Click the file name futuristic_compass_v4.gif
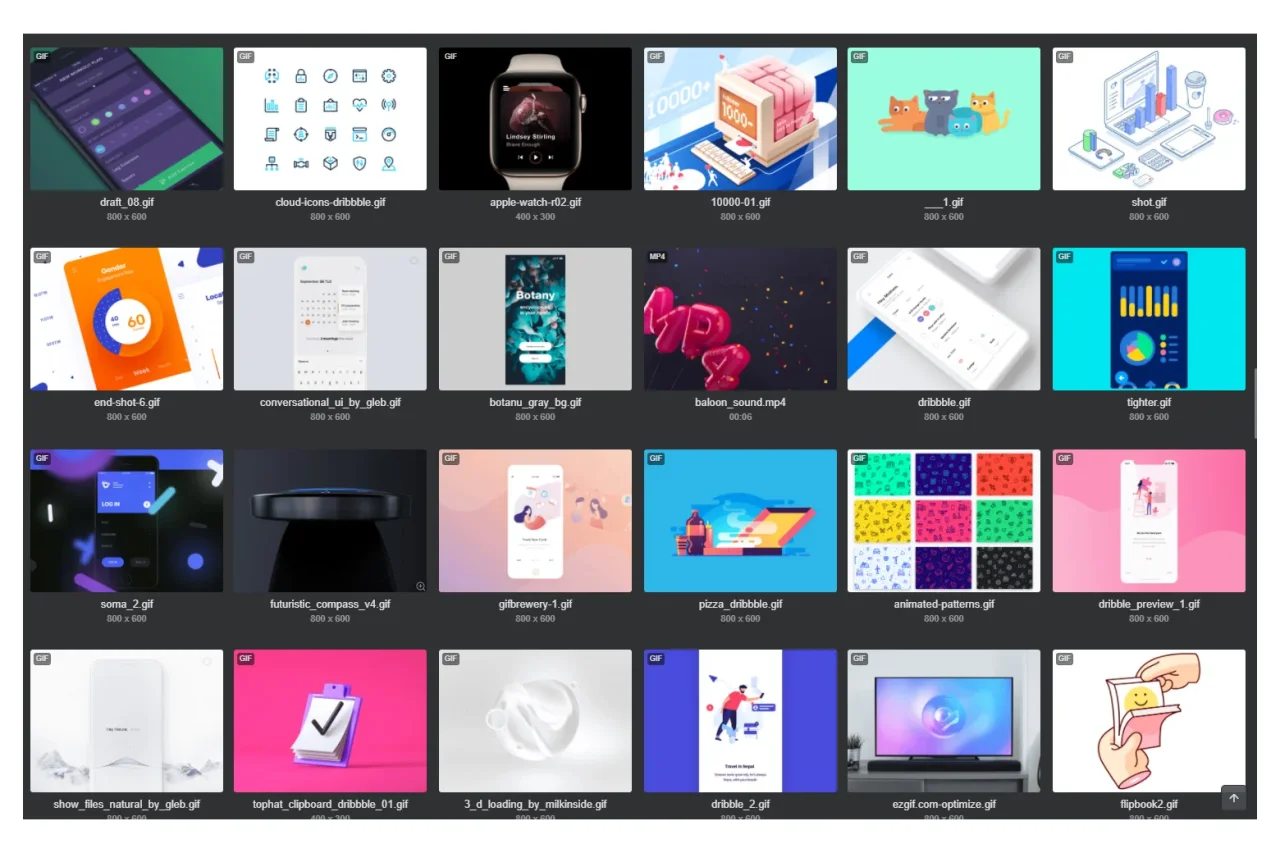The height and width of the screenshot is (853, 1280). click(x=330, y=604)
